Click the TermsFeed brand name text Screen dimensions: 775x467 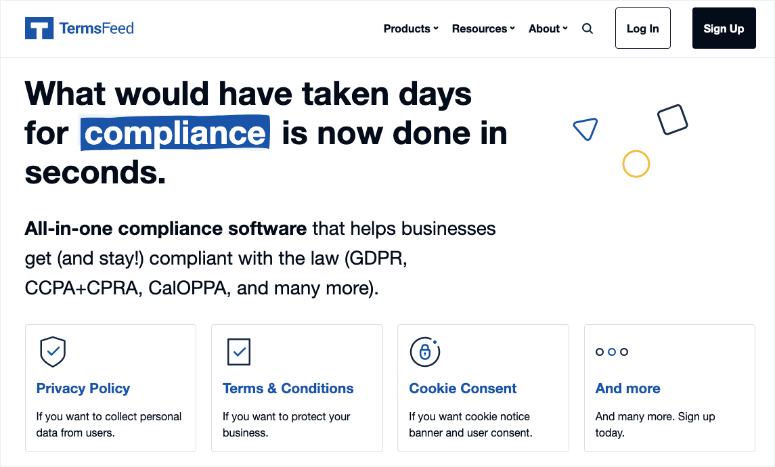[96, 28]
